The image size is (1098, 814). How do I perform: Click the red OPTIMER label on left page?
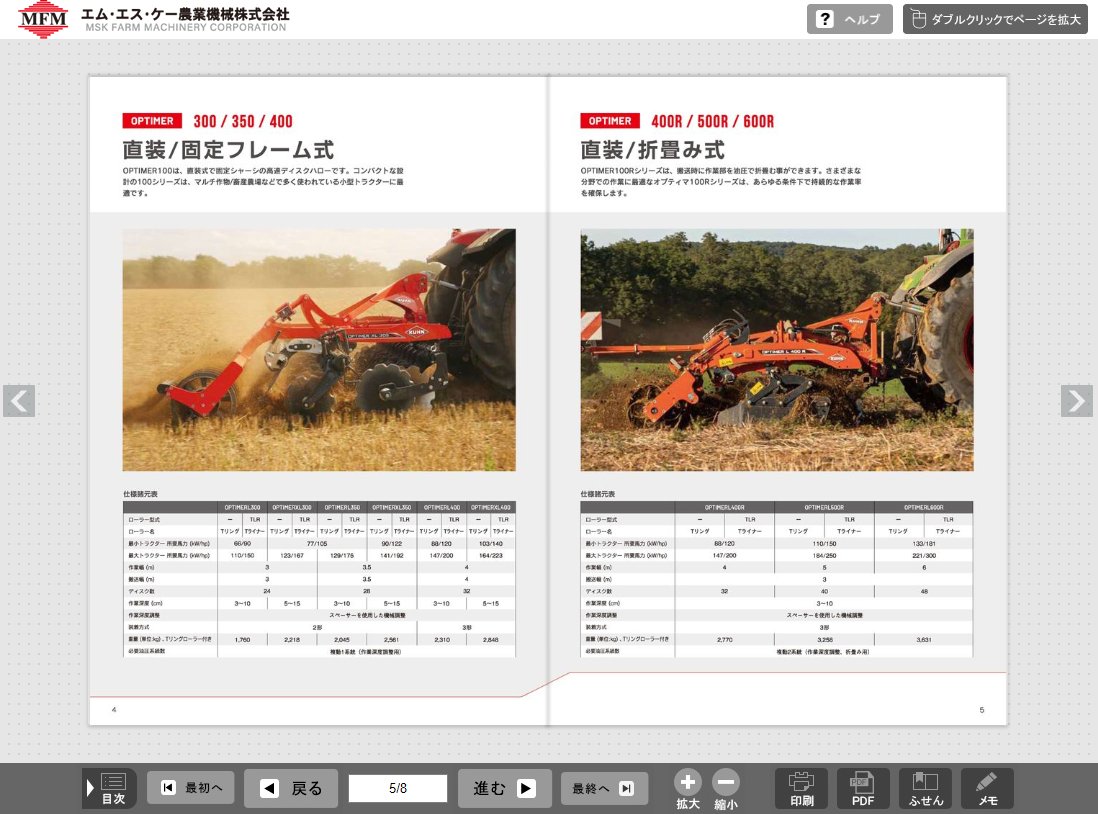point(152,120)
